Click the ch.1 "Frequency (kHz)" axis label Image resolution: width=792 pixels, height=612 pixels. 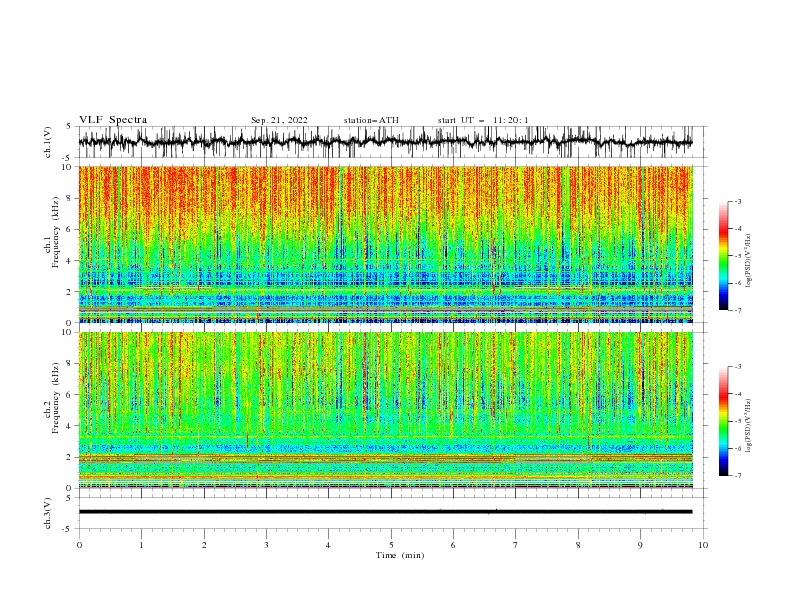56,232
